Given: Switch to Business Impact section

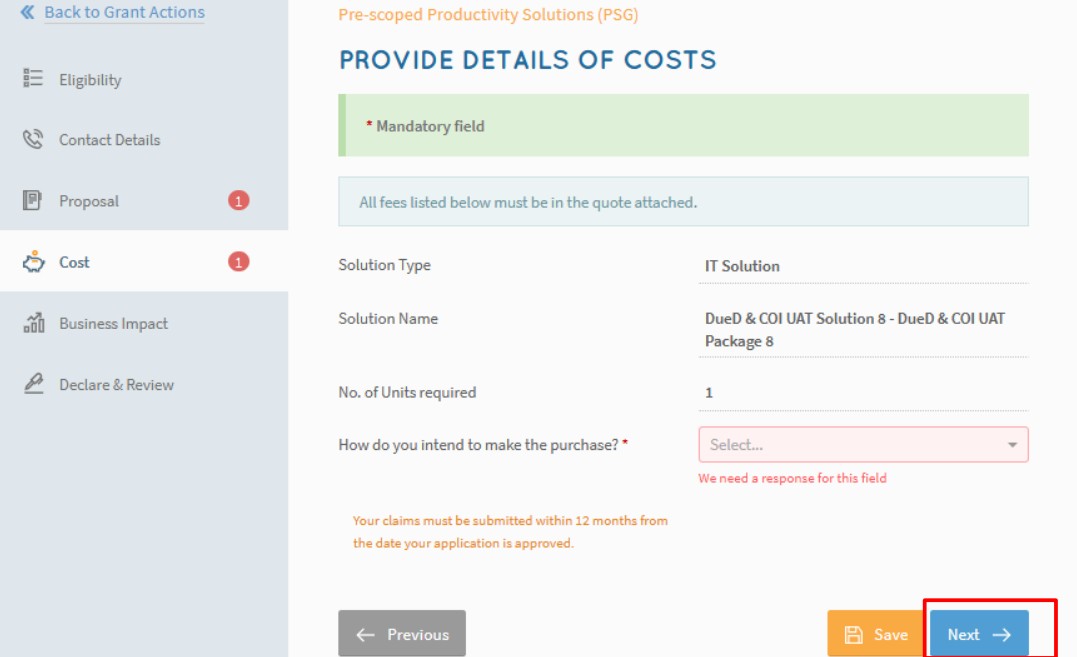Looking at the screenshot, I should [113, 324].
